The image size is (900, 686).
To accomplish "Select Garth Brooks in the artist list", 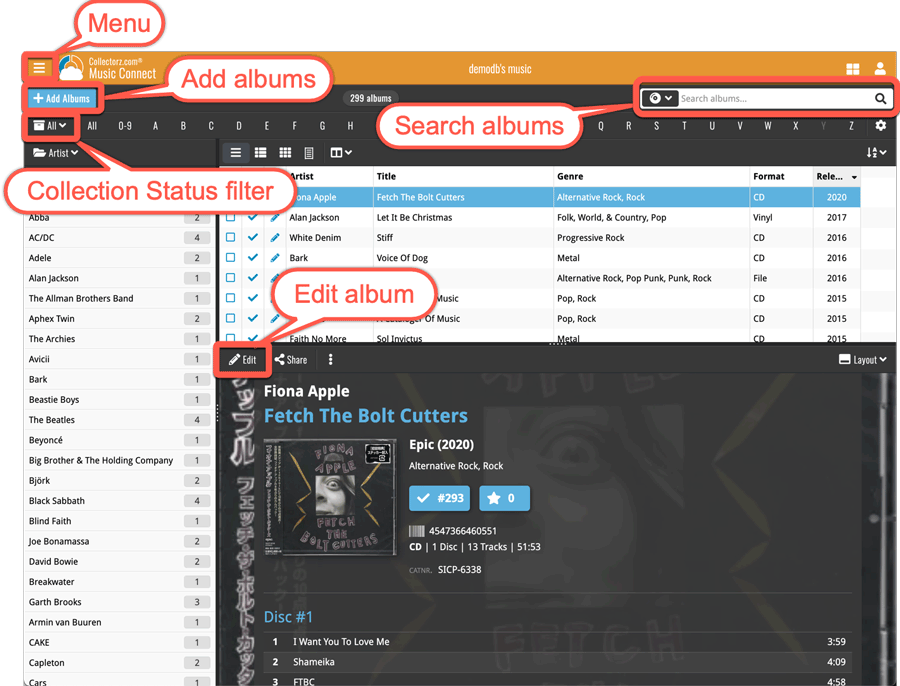I will pyautogui.click(x=118, y=602).
